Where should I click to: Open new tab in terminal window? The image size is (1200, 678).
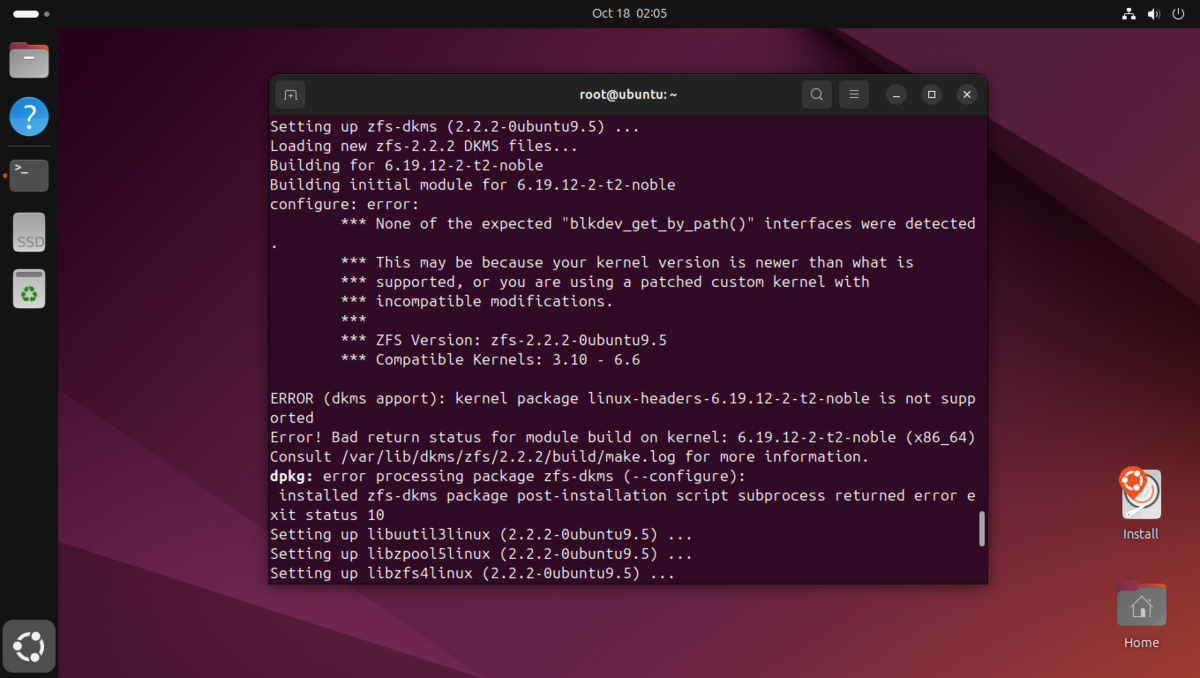click(x=290, y=95)
